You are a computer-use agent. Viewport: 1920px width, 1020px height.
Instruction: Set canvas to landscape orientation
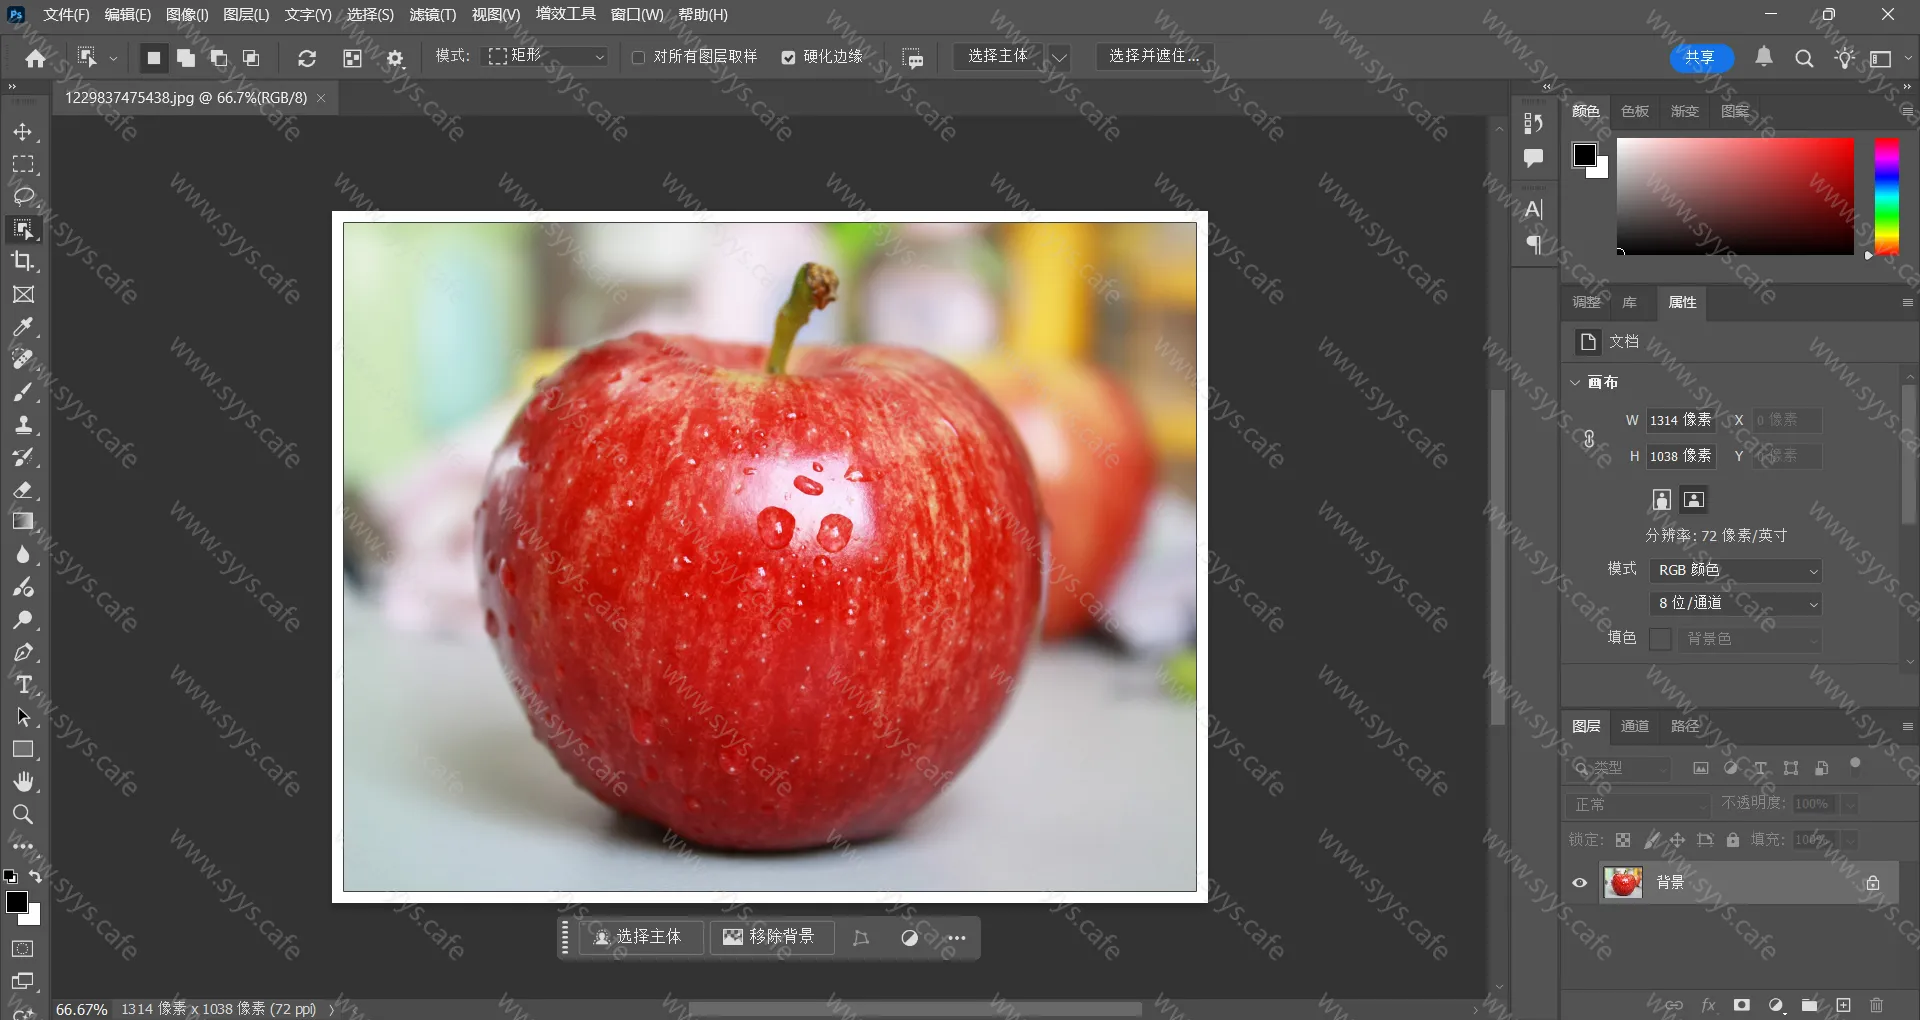(x=1693, y=500)
